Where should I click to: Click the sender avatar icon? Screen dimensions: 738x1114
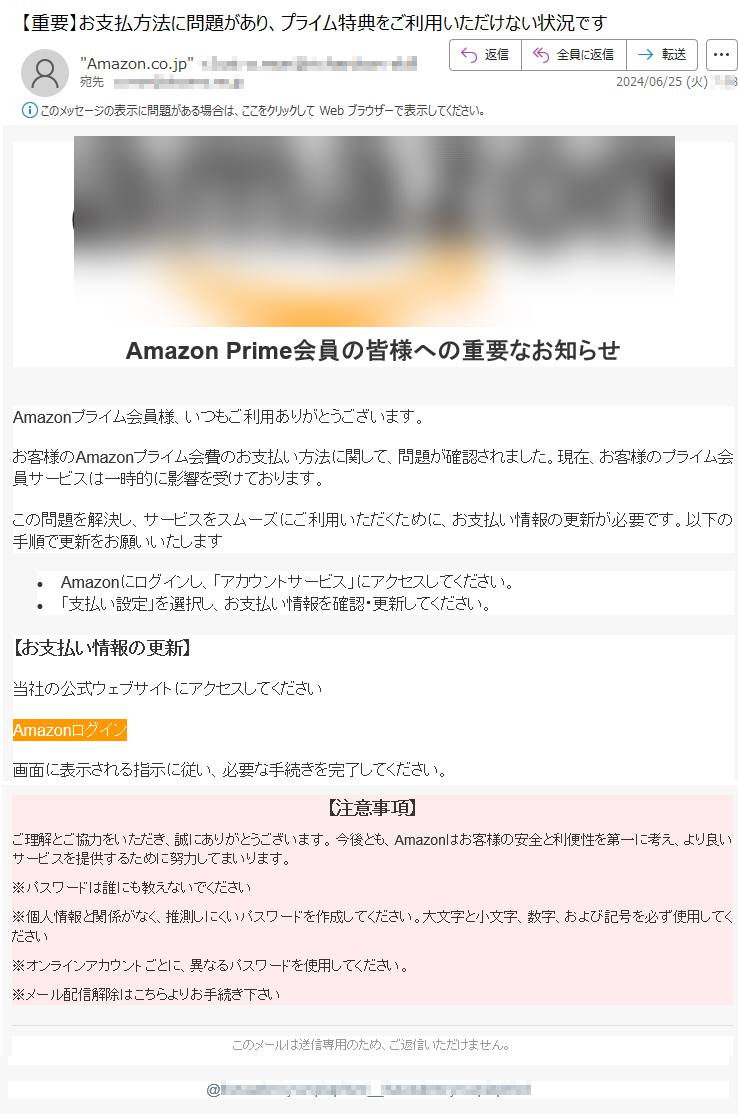coord(45,72)
